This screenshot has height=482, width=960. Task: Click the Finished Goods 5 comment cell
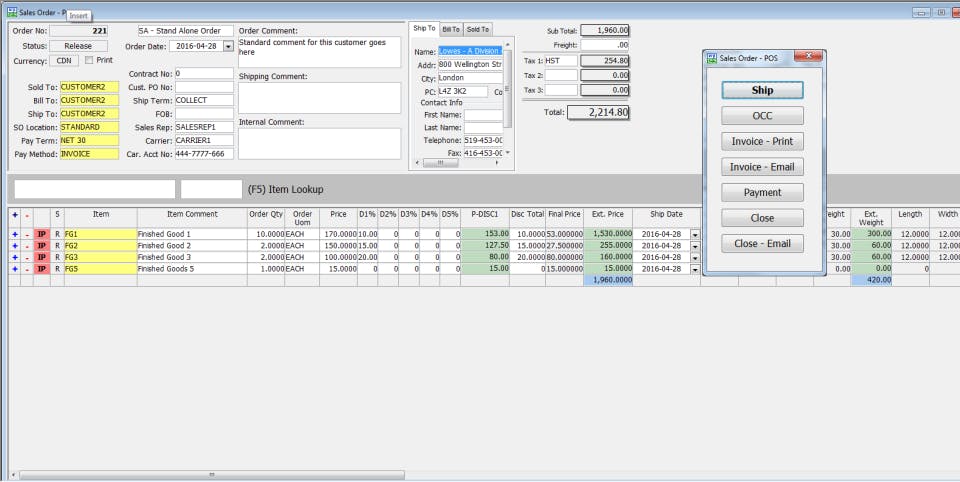[192, 269]
